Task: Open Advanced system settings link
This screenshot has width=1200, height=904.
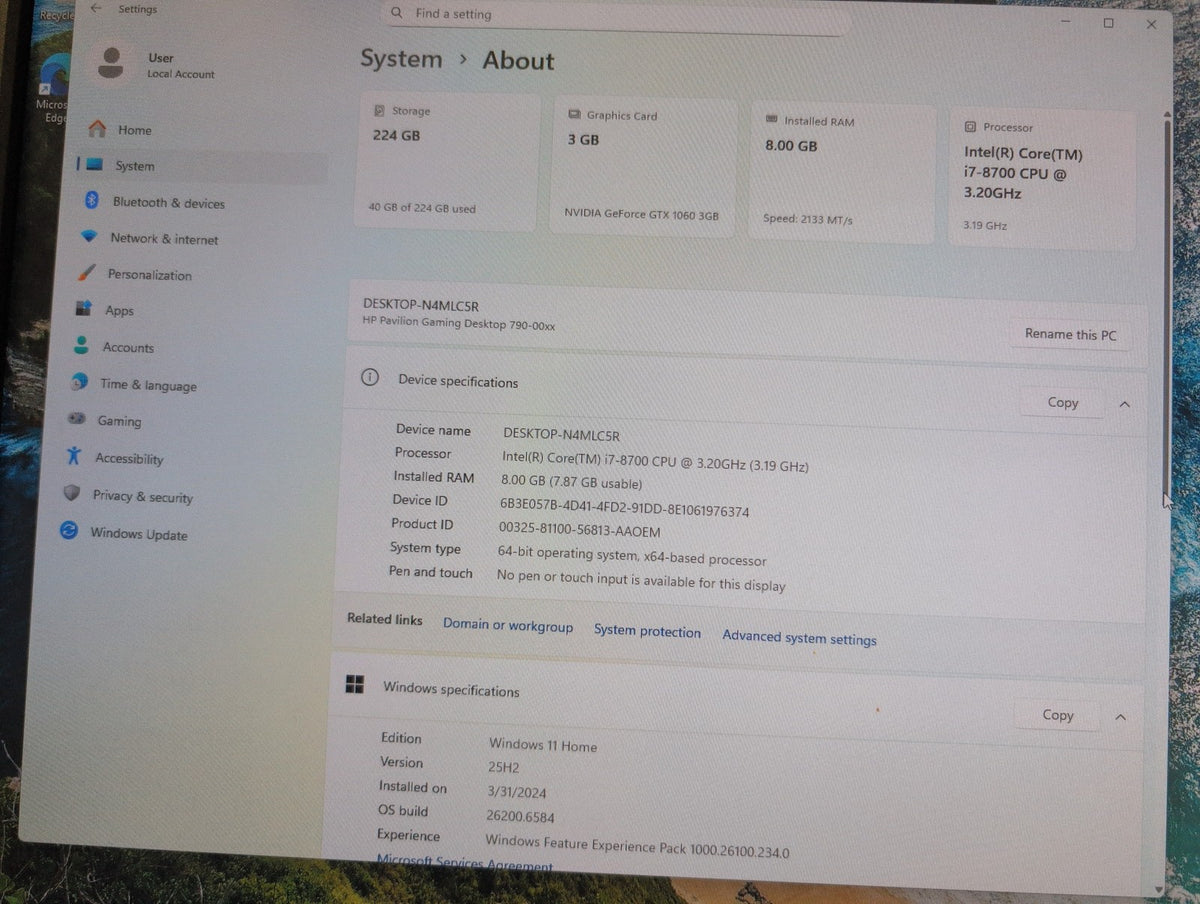Action: click(799, 637)
